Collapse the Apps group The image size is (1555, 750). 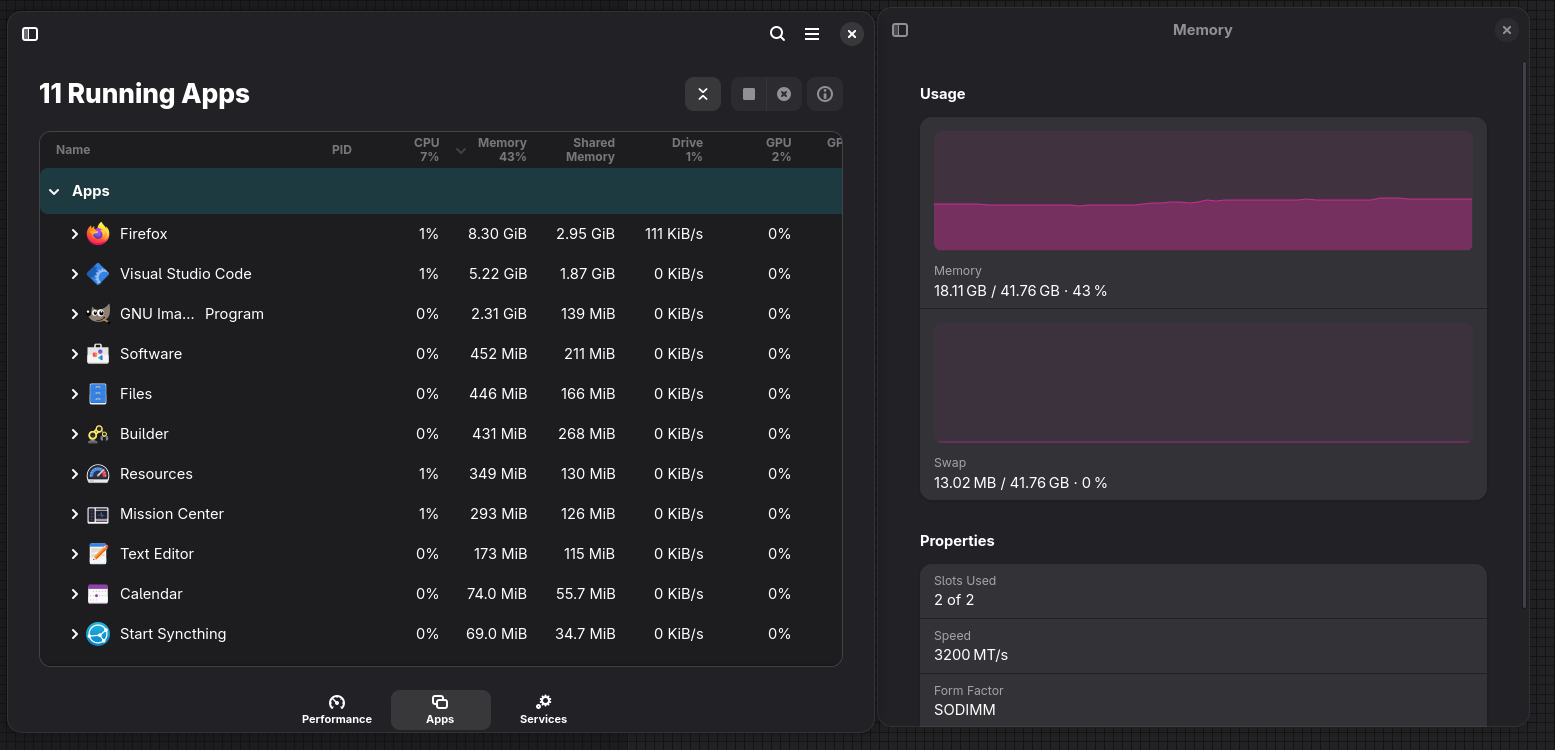tap(54, 191)
